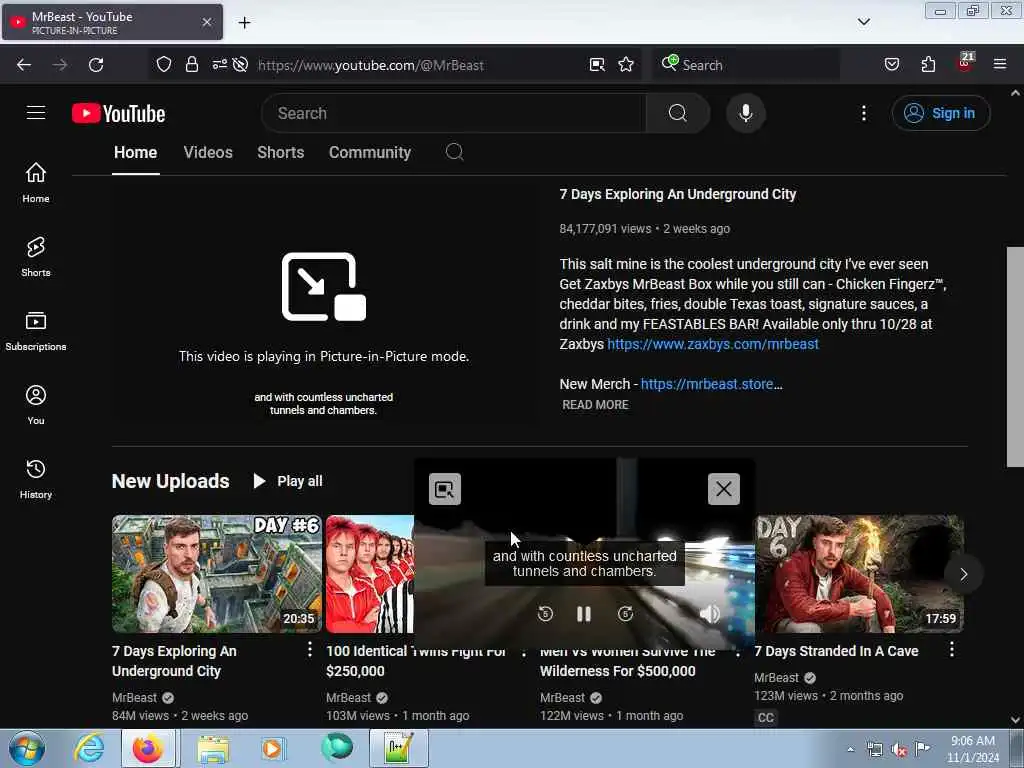Open Home in the left sidebar
This screenshot has width=1024, height=768.
click(36, 182)
